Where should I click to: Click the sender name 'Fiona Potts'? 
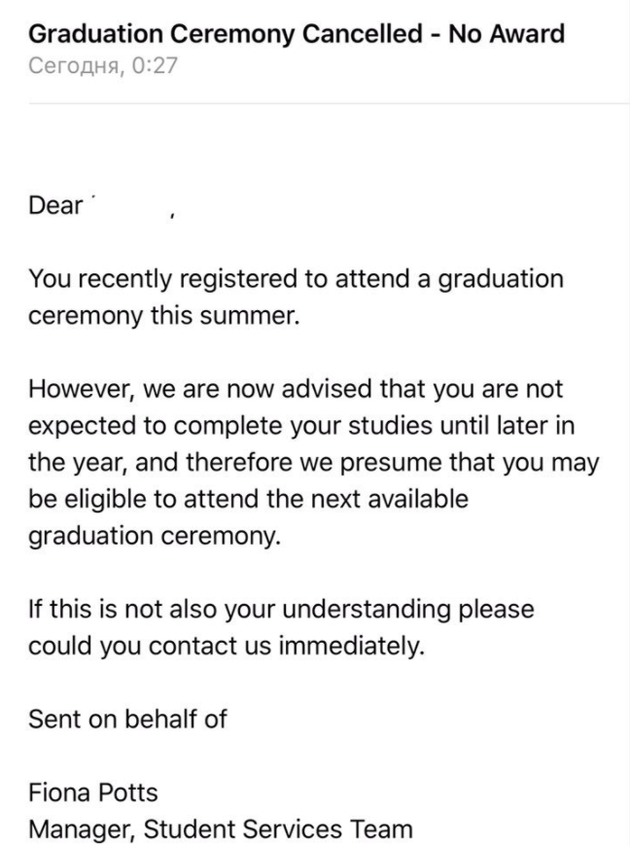93,793
